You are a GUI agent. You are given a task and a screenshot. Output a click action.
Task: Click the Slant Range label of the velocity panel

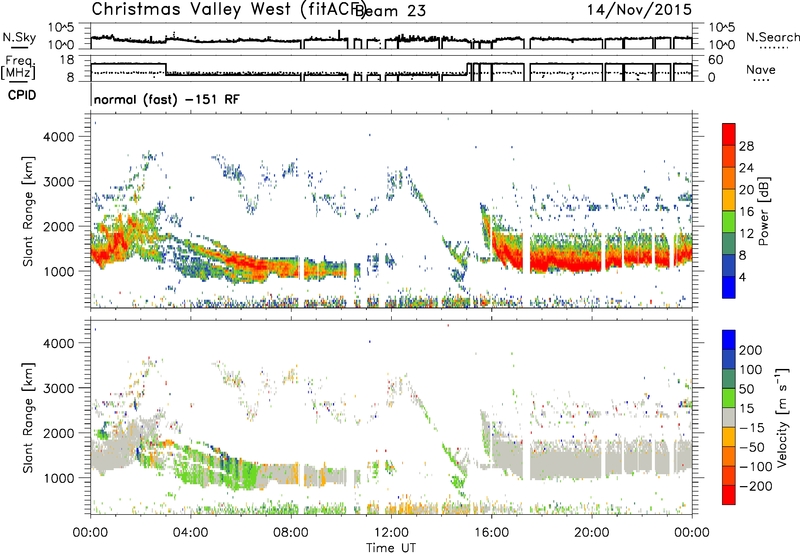(x=28, y=417)
